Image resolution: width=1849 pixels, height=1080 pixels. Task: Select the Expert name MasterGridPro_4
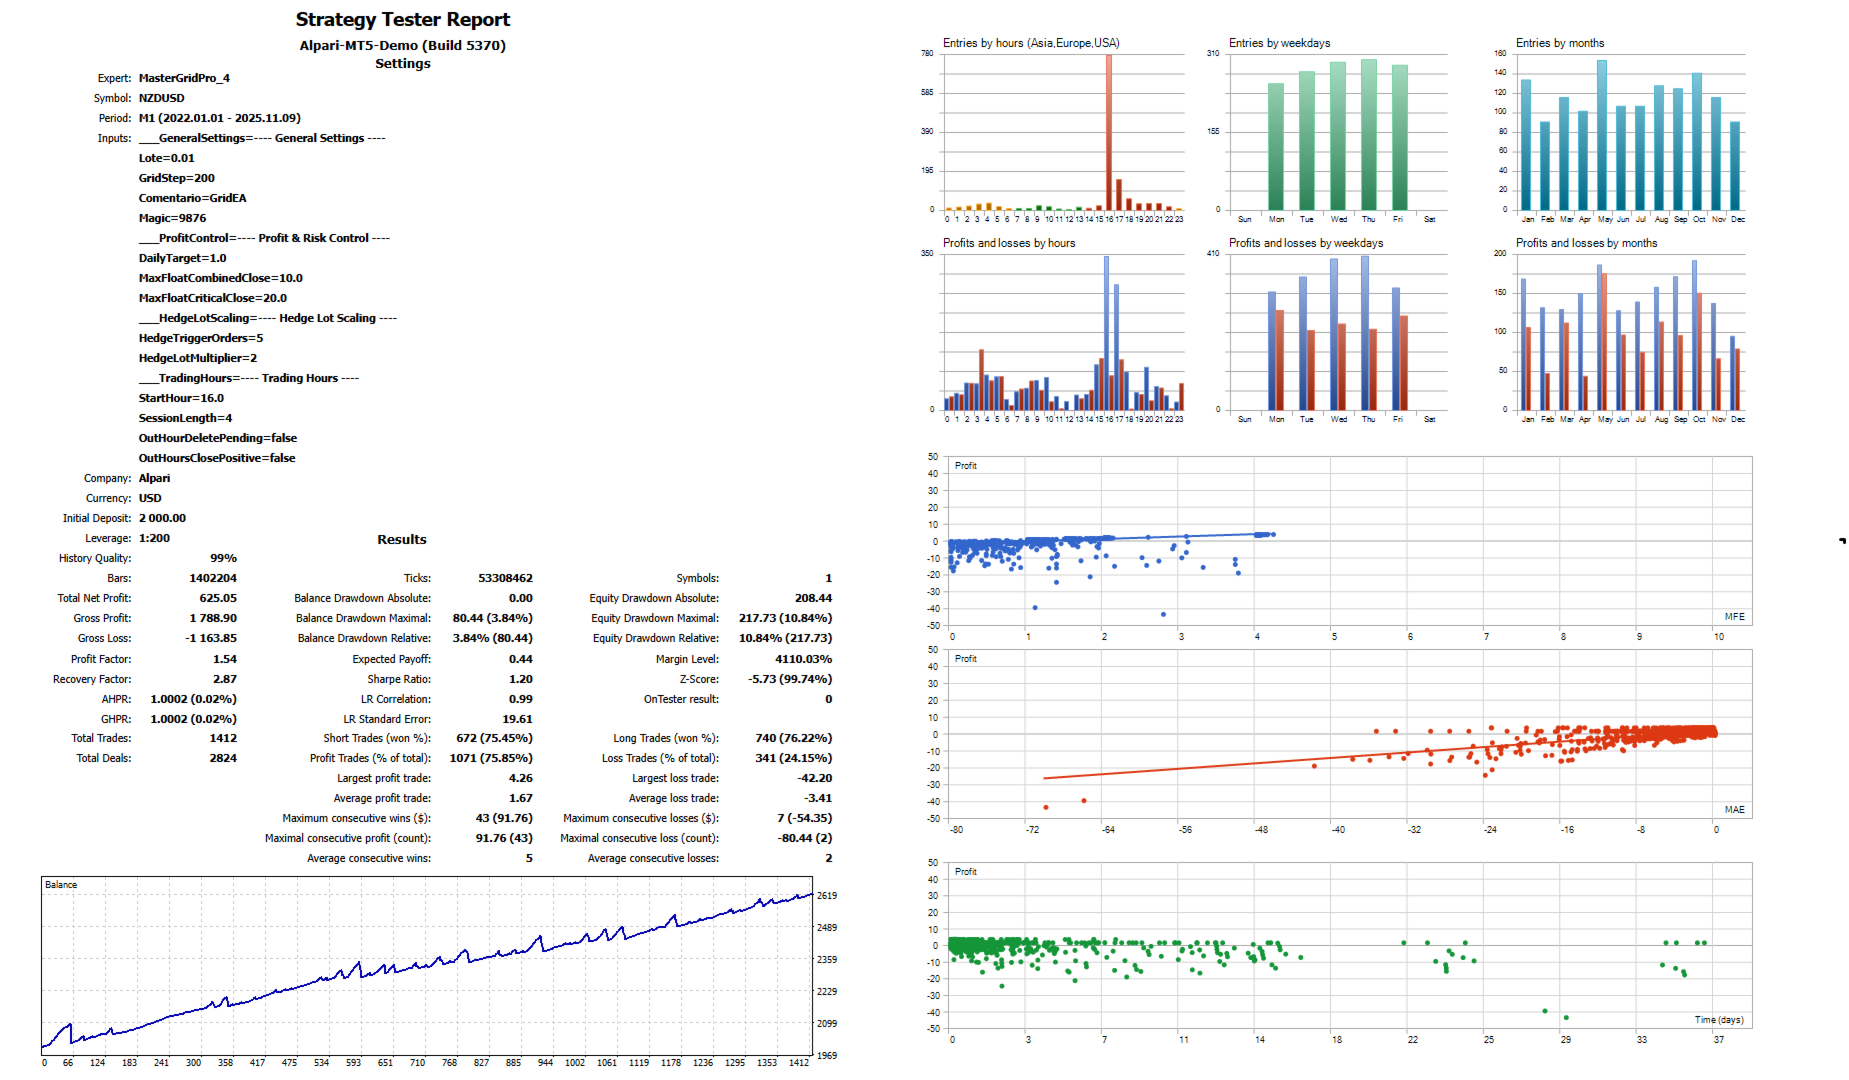(184, 78)
